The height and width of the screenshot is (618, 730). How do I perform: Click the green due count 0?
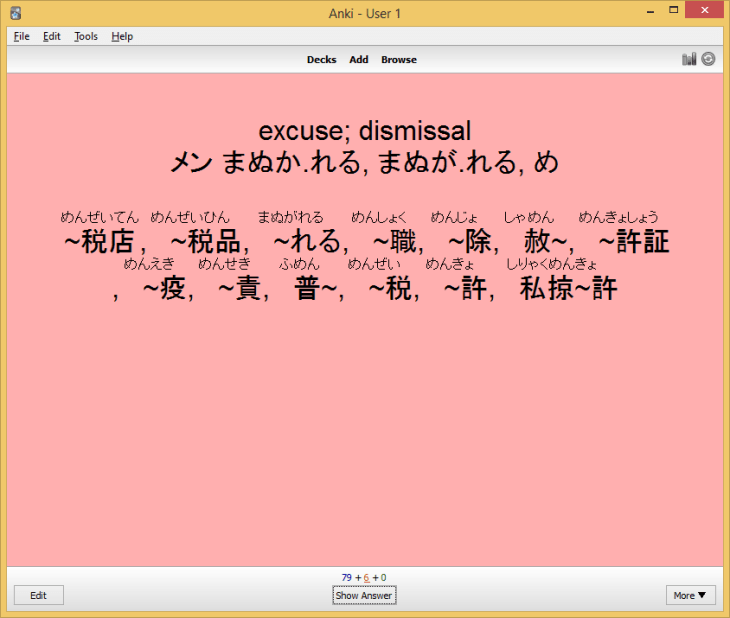click(x=383, y=578)
